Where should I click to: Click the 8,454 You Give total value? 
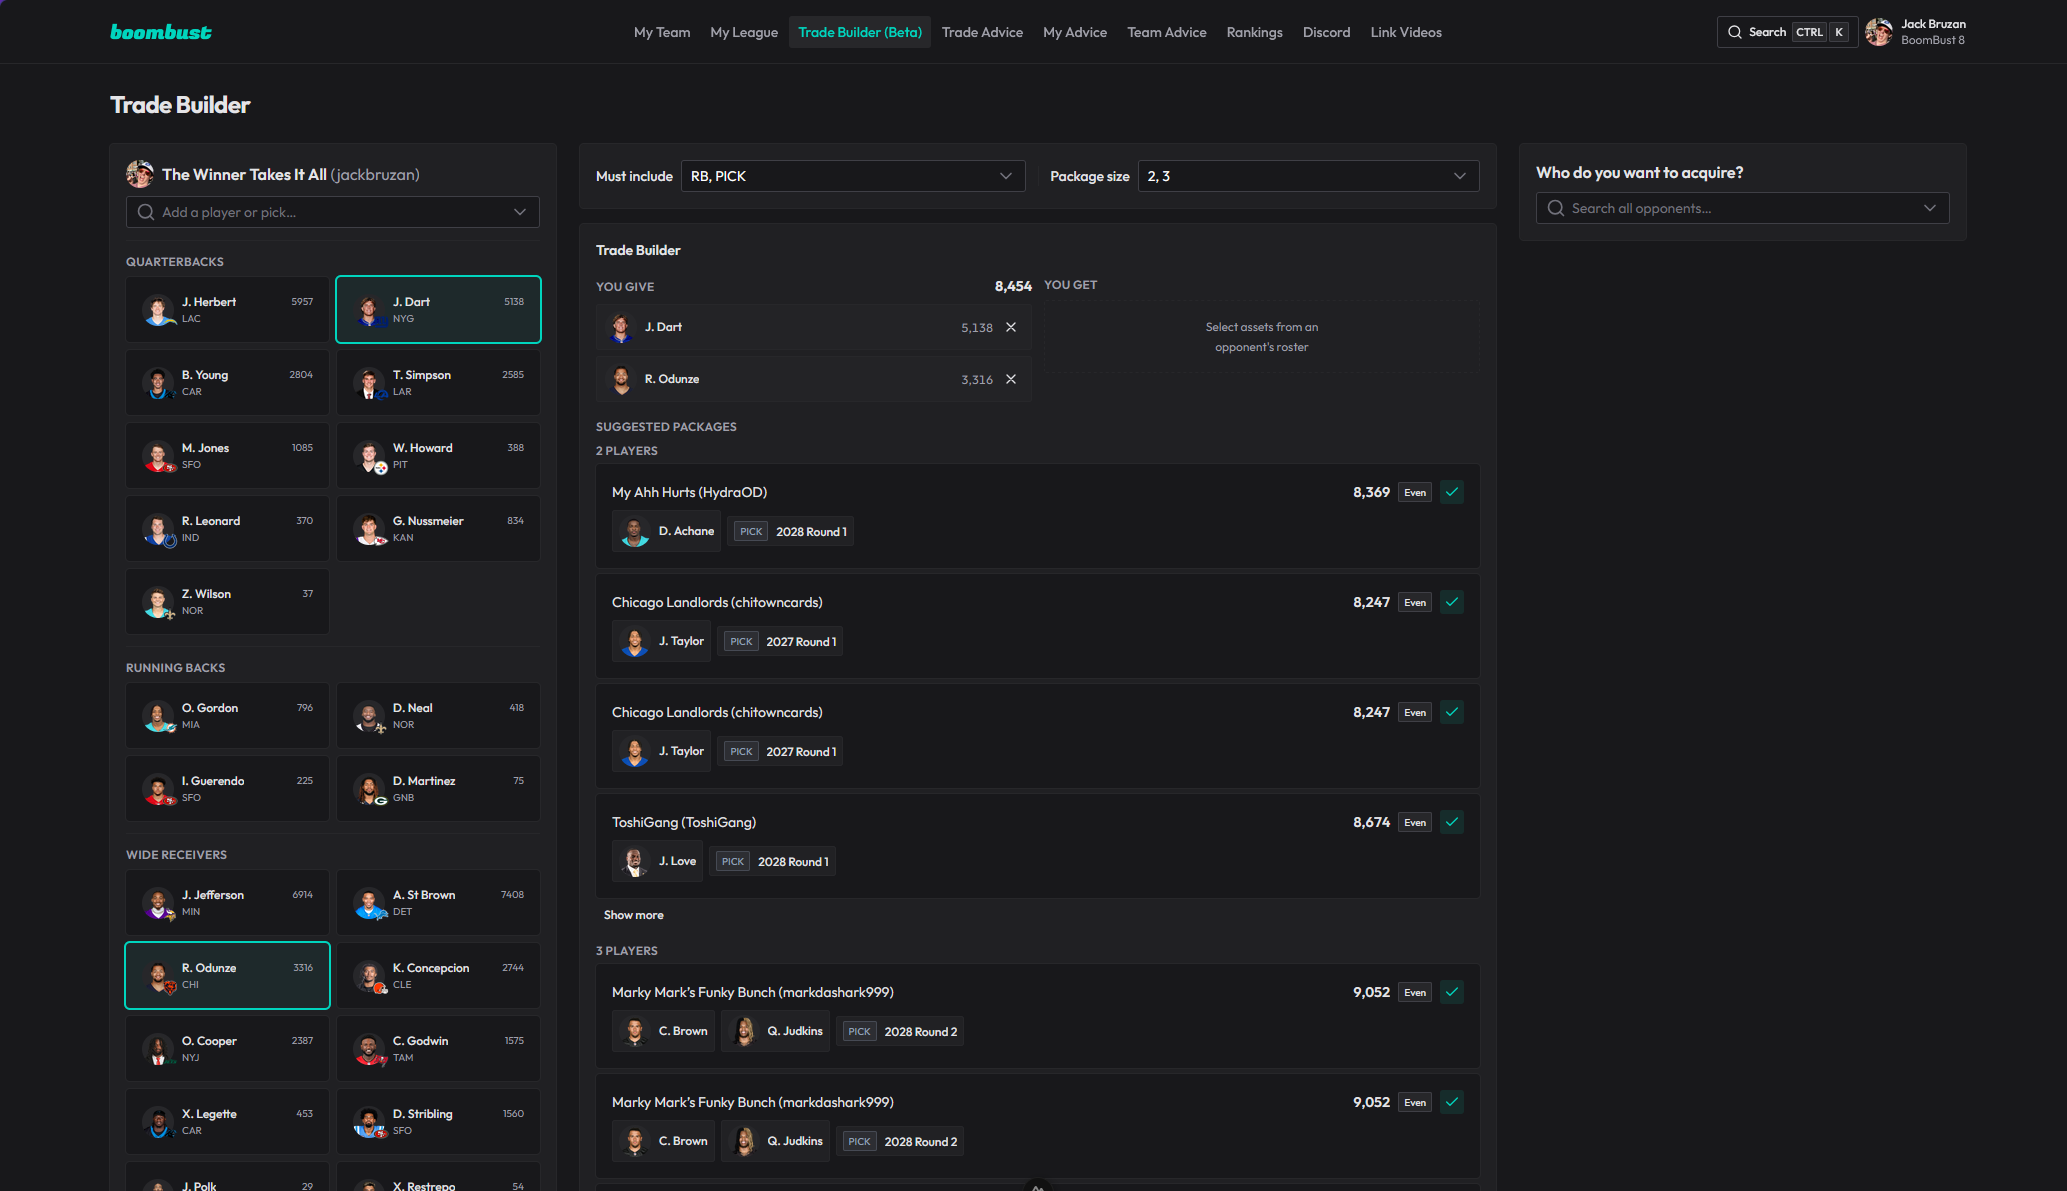coord(1013,286)
